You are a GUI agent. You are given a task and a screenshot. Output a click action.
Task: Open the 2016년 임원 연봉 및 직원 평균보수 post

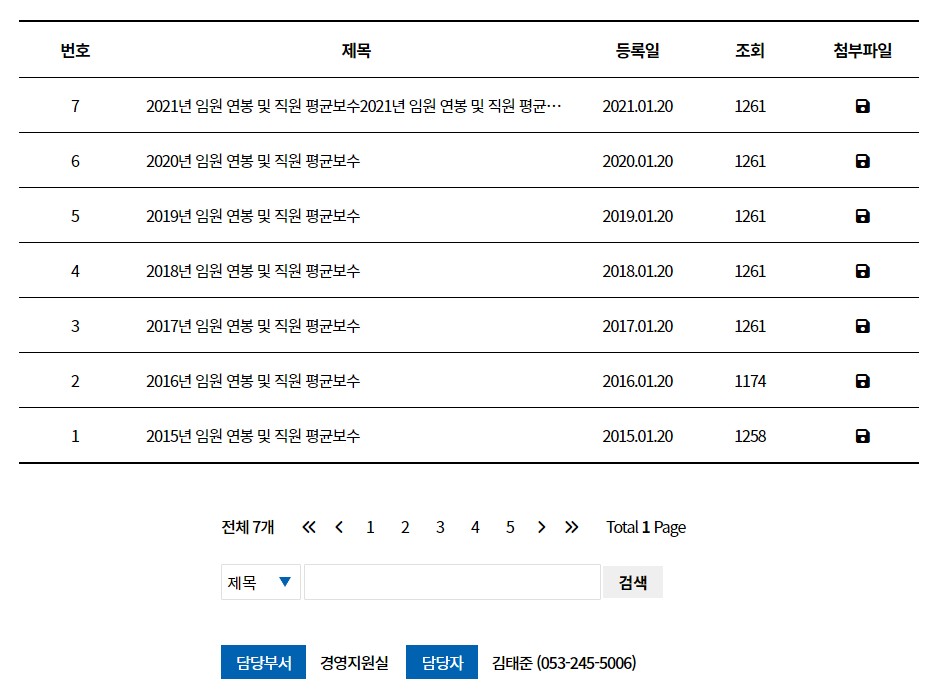pos(253,381)
